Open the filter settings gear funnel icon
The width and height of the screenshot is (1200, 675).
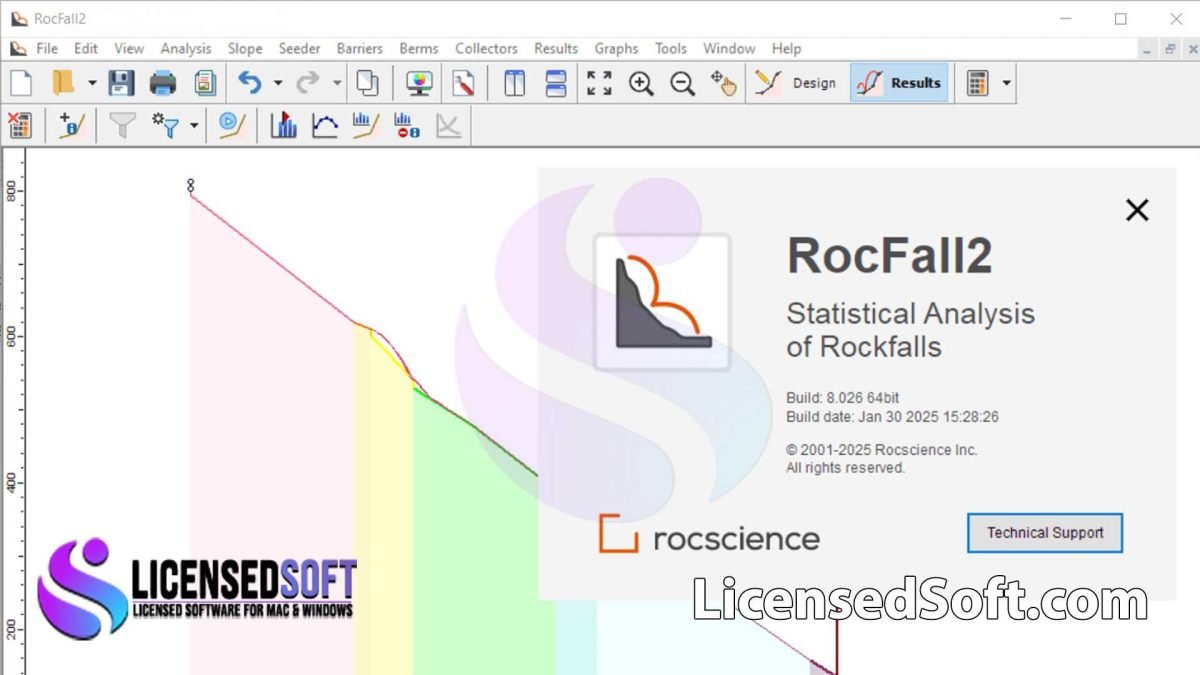[165, 125]
